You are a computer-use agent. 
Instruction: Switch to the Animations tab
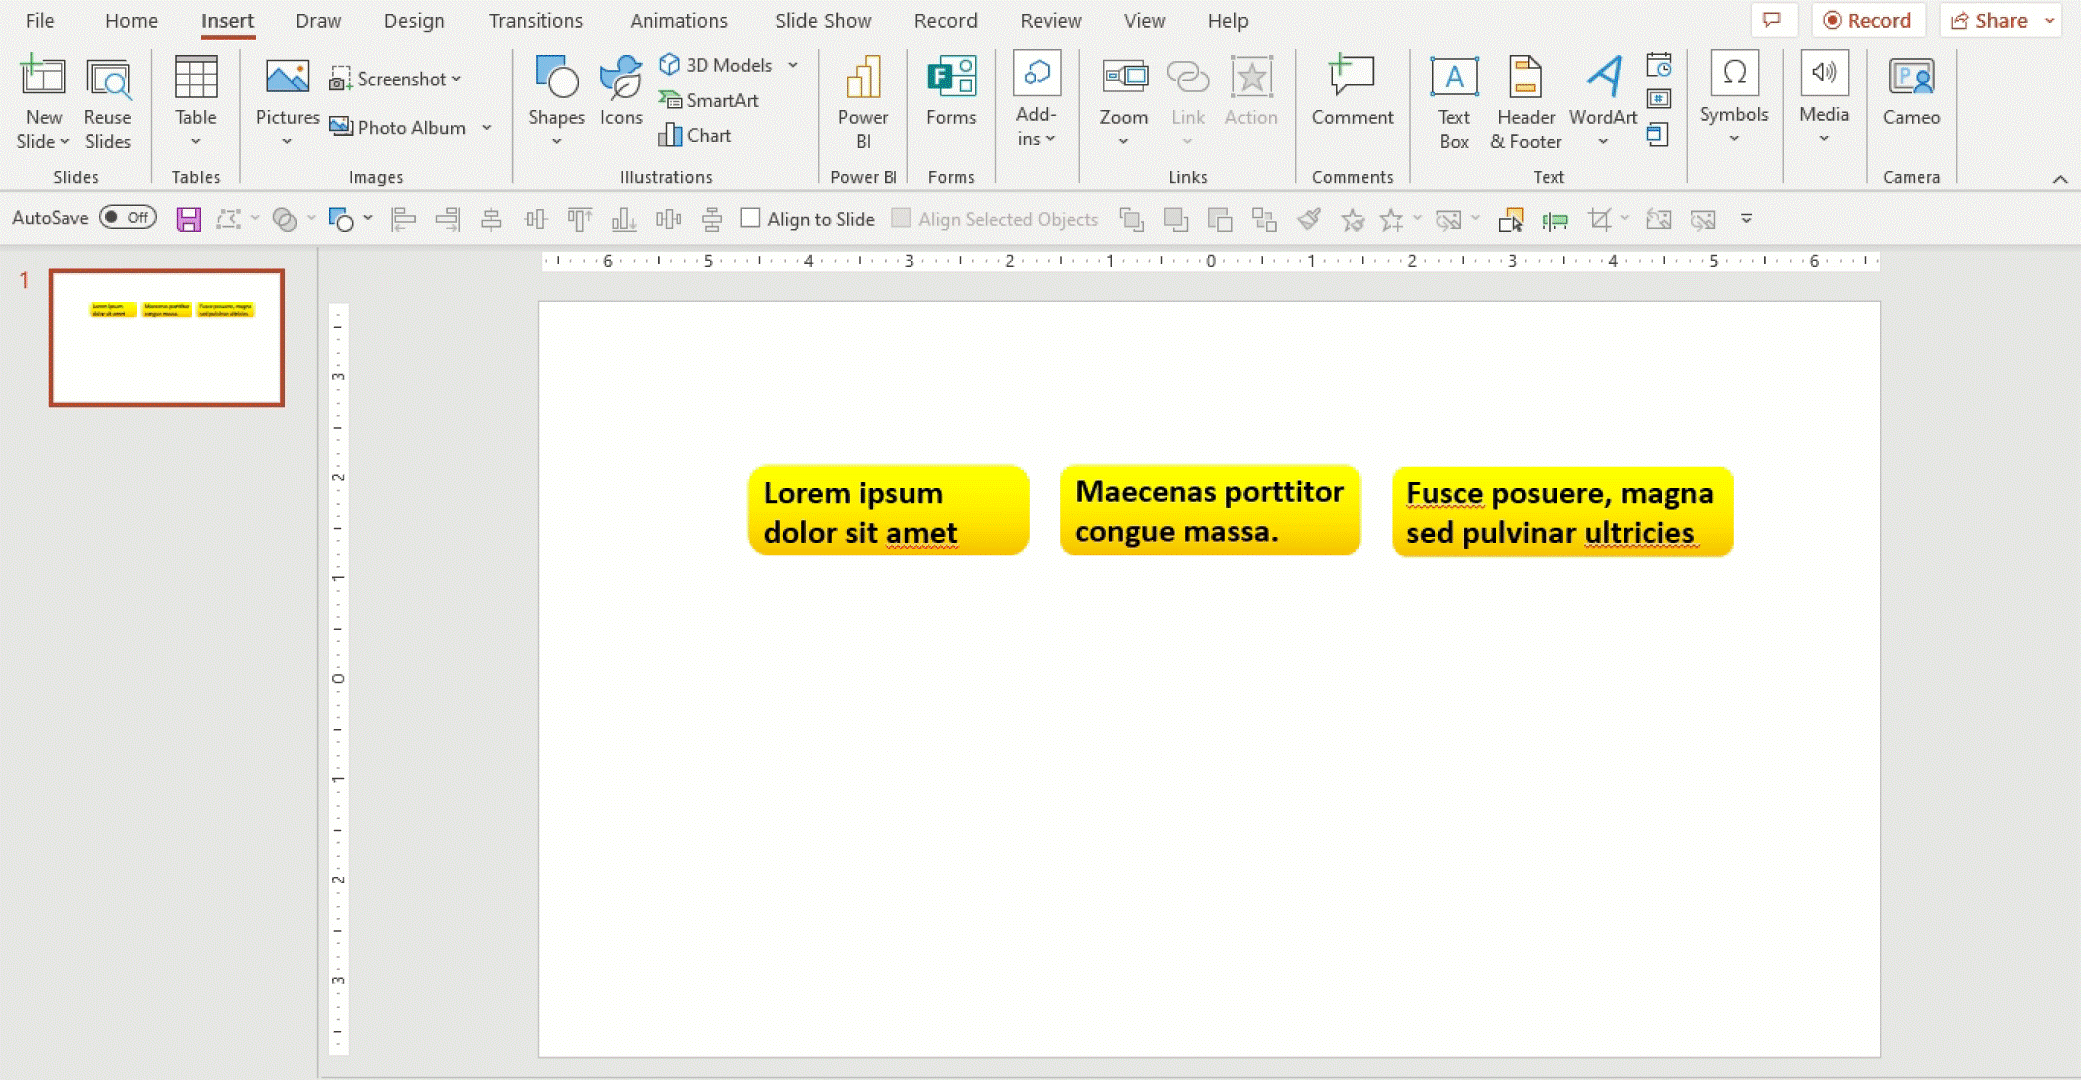pyautogui.click(x=679, y=20)
